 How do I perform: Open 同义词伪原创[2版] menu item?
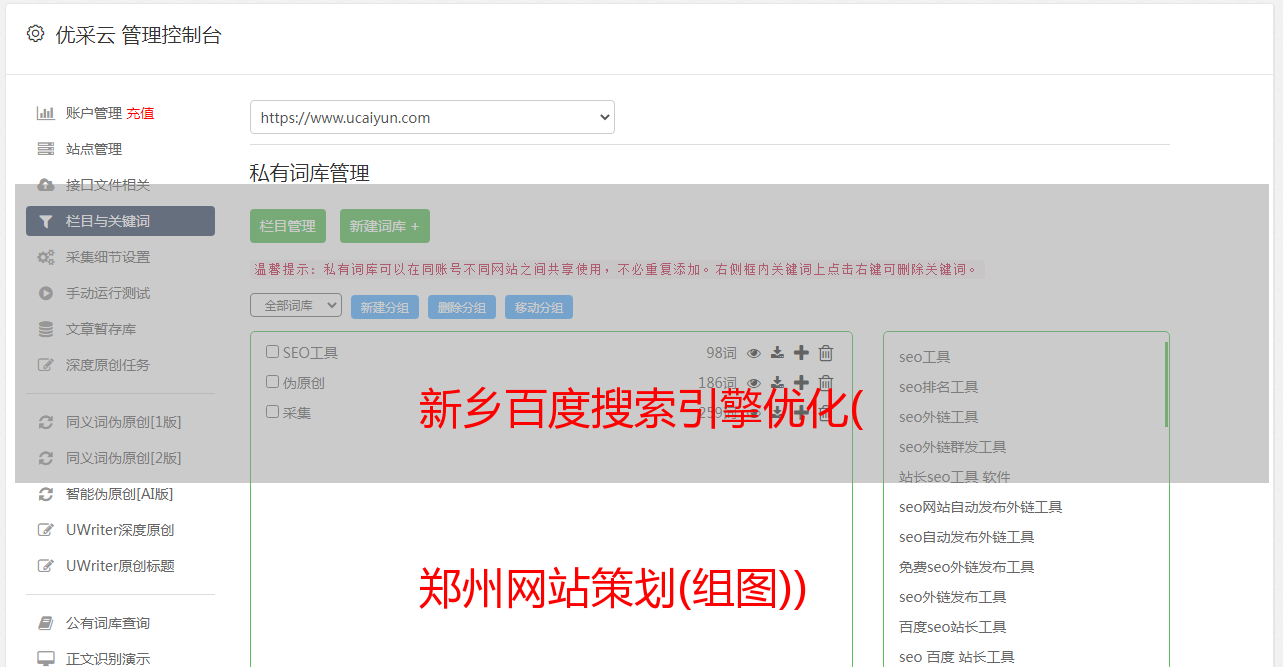pos(124,458)
